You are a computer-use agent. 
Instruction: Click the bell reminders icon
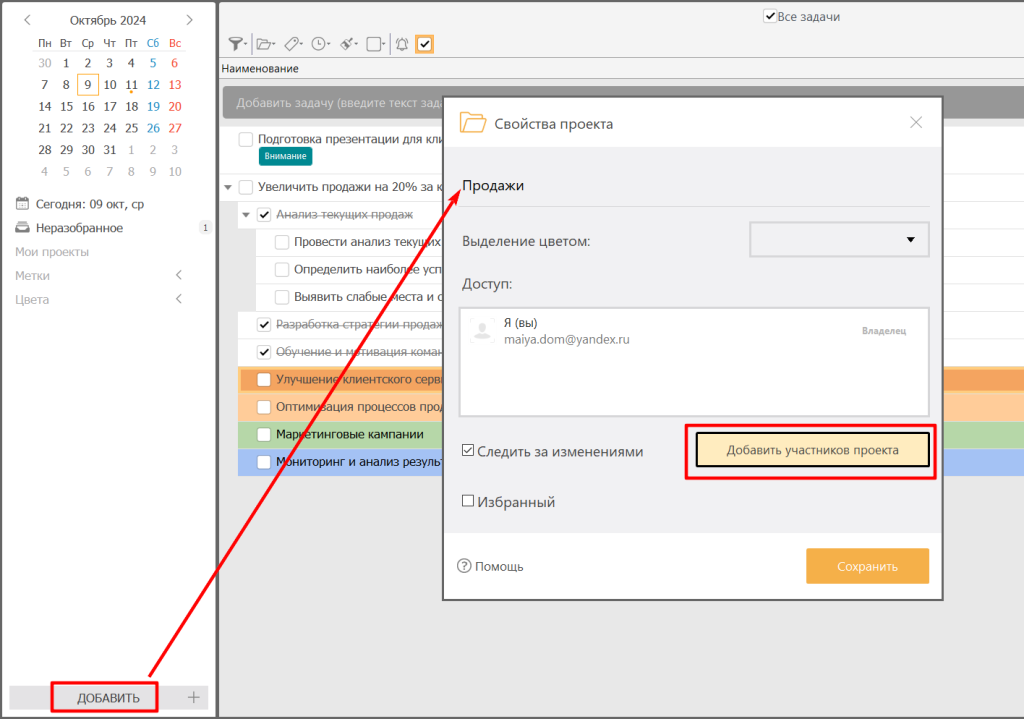(402, 44)
